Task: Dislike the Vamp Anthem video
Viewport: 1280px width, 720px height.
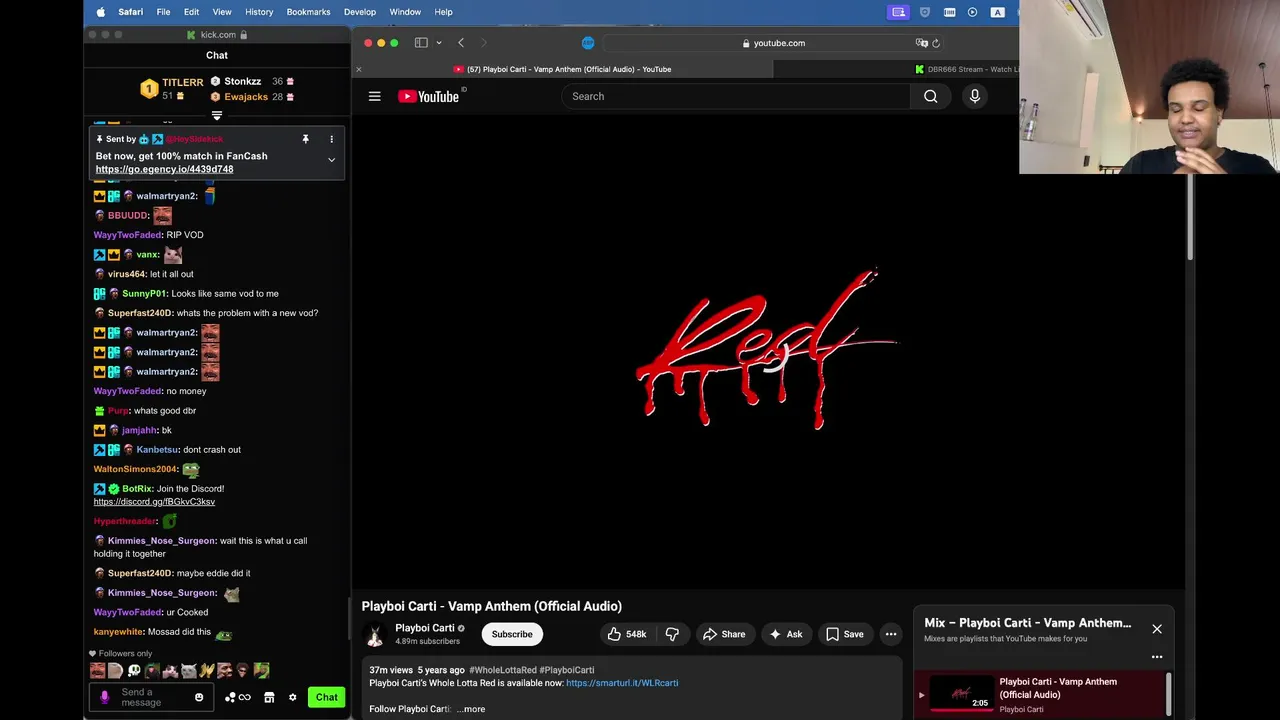Action: pos(672,634)
